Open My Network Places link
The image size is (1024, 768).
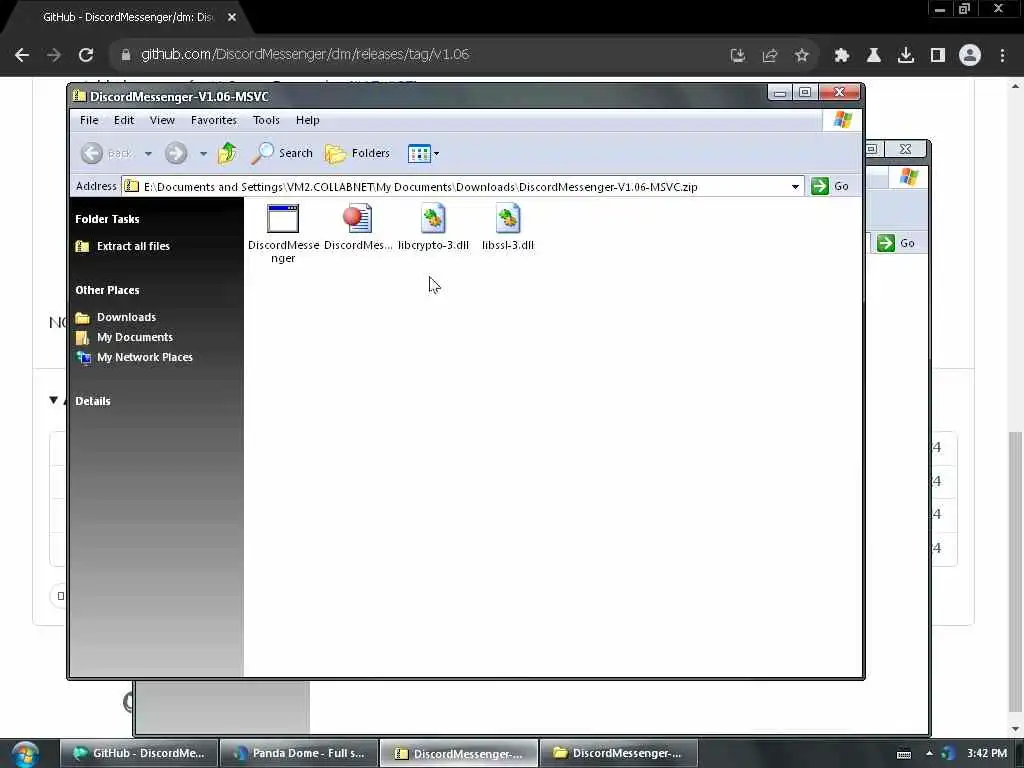point(134,357)
